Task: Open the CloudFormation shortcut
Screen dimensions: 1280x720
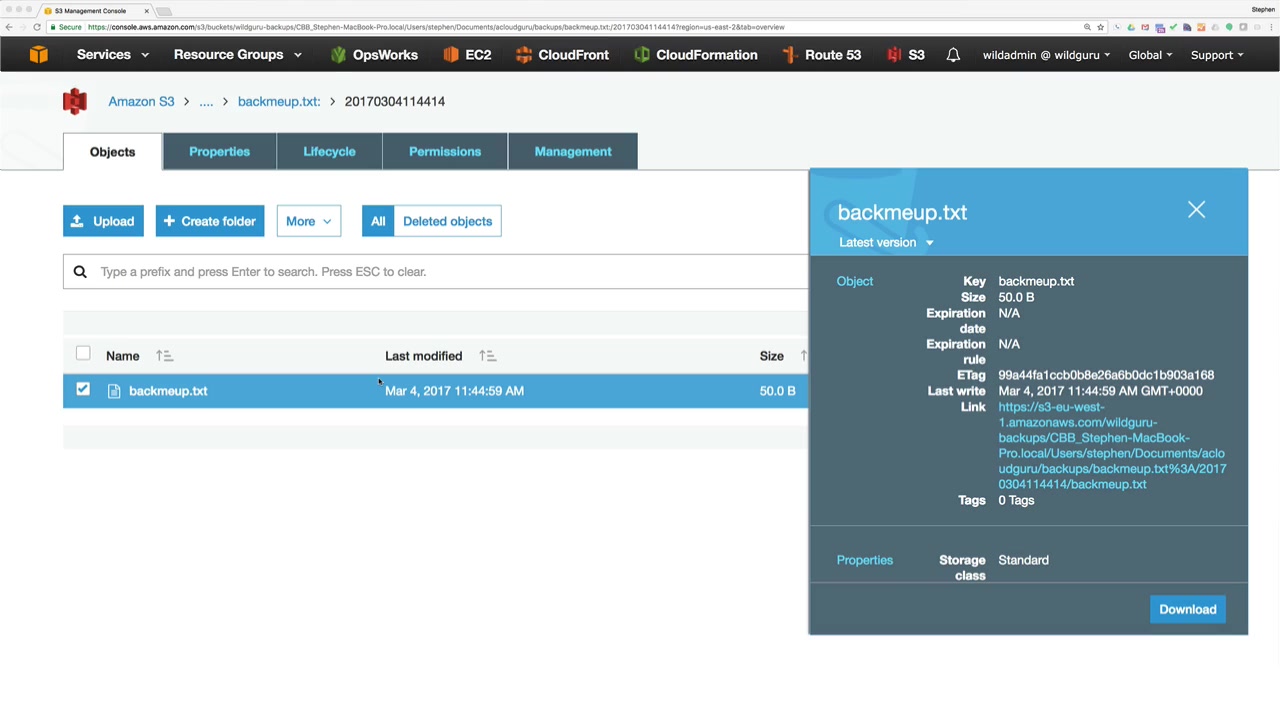Action: pos(695,55)
